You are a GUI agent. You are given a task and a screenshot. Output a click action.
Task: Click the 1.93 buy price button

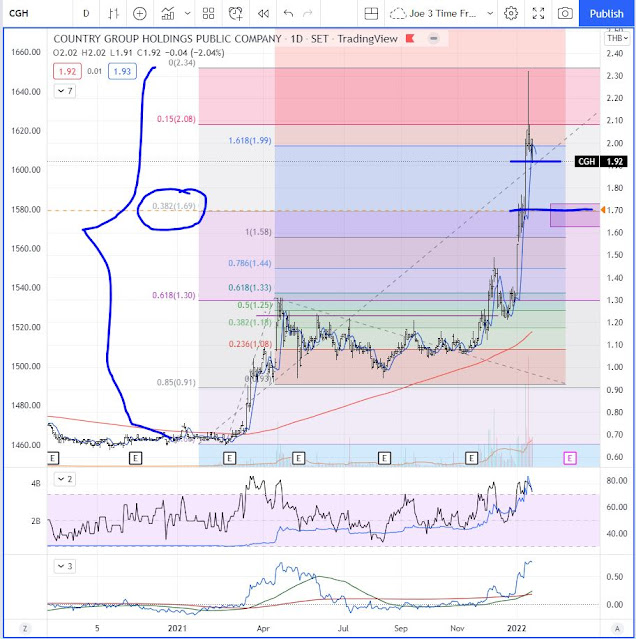pos(122,71)
